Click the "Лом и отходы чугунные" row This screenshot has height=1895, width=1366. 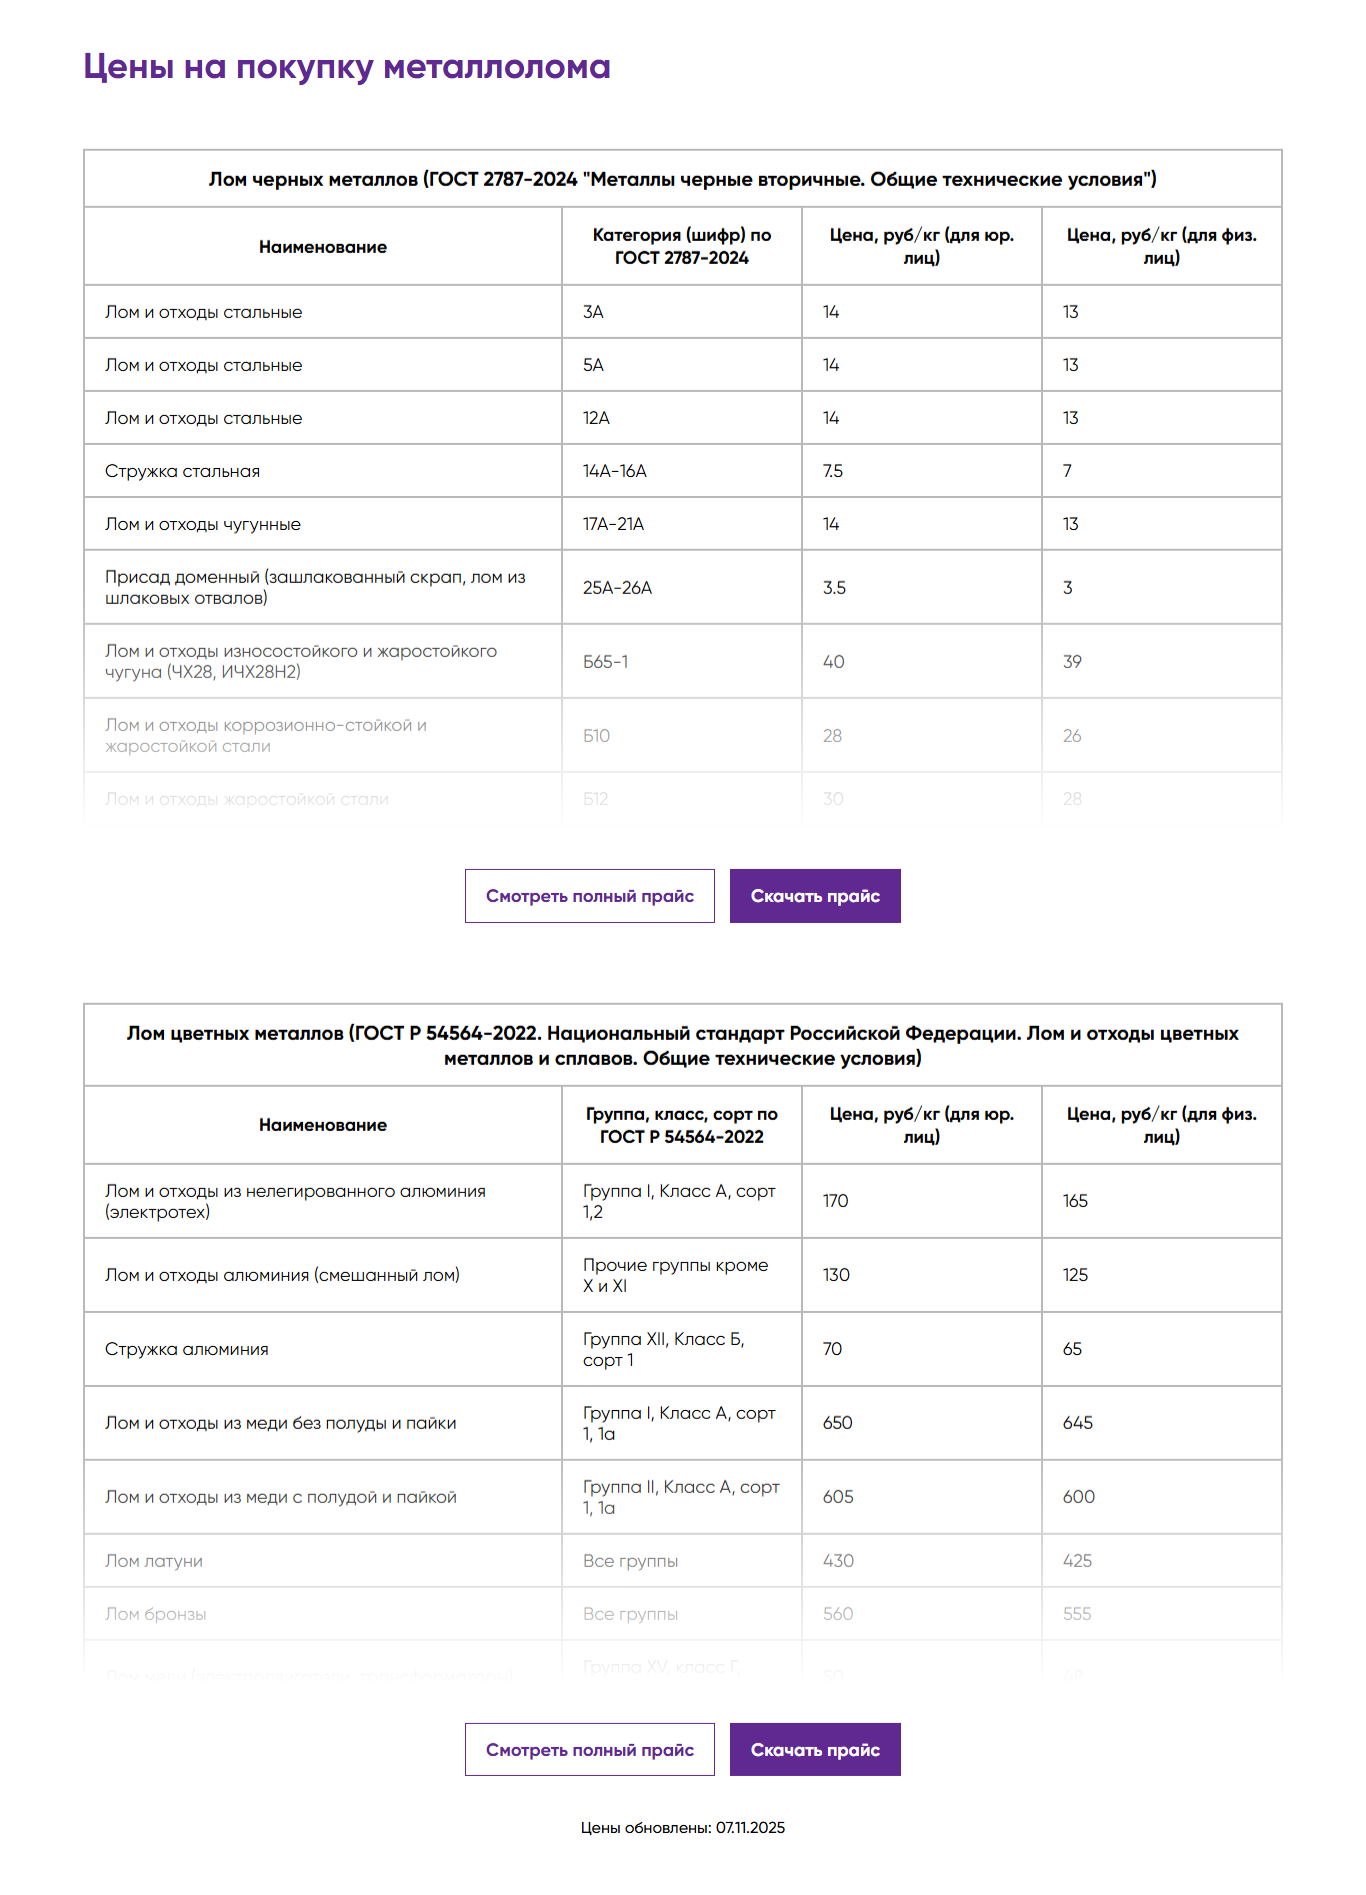pos(203,524)
